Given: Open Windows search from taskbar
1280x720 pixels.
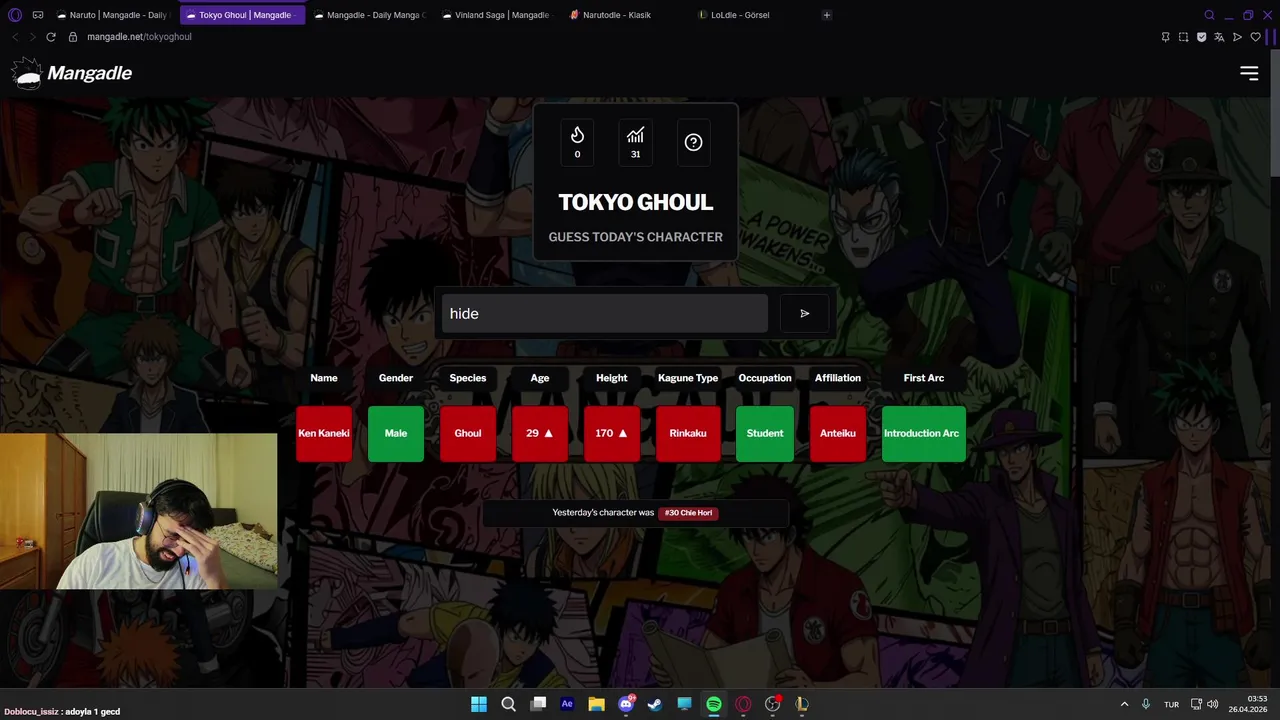Looking at the screenshot, I should coord(508,704).
